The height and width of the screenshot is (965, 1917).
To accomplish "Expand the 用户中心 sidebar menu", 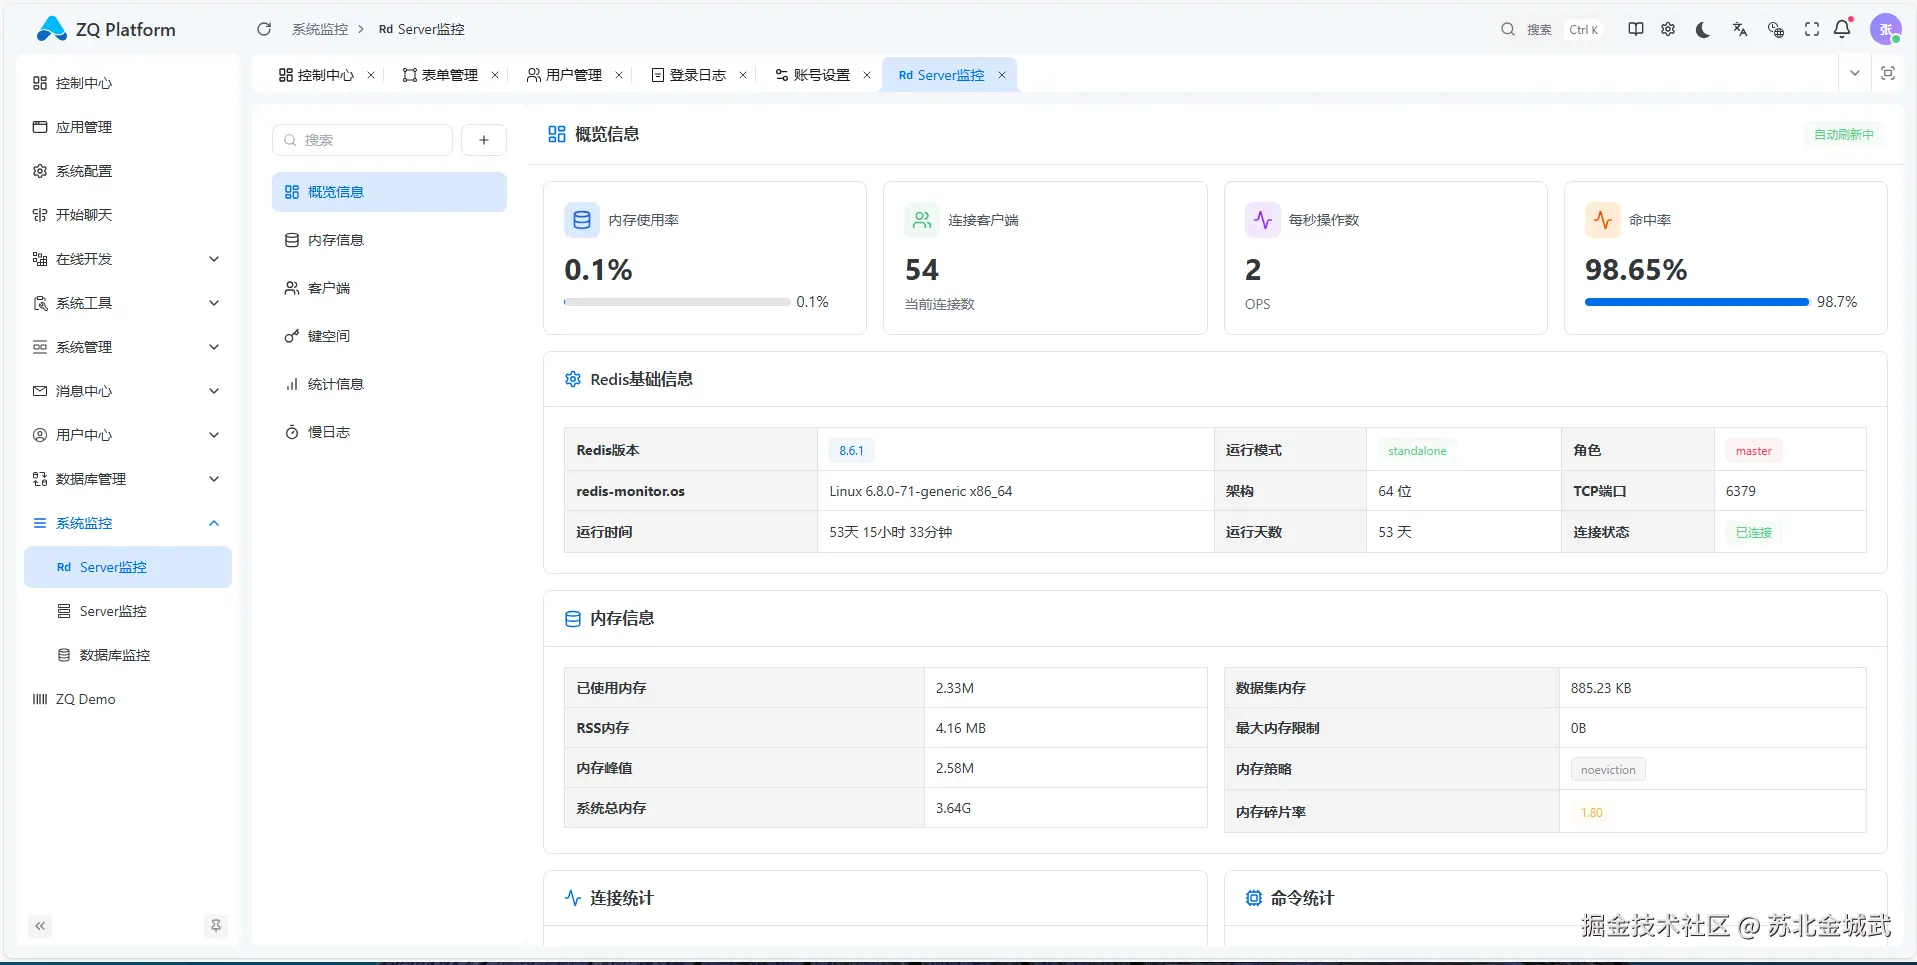I will coord(128,435).
